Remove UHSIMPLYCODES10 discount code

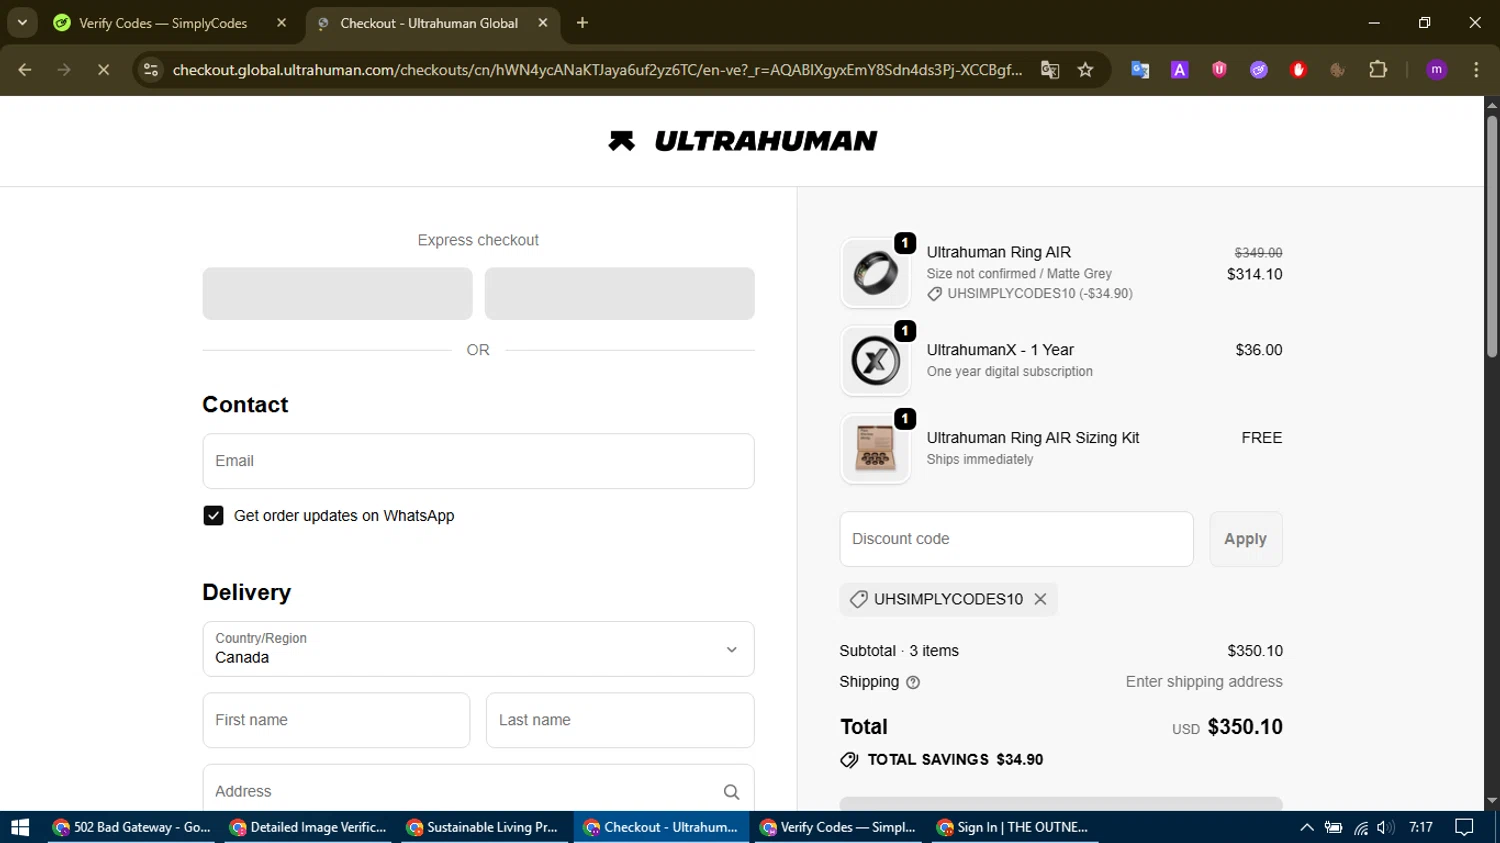click(x=1040, y=599)
